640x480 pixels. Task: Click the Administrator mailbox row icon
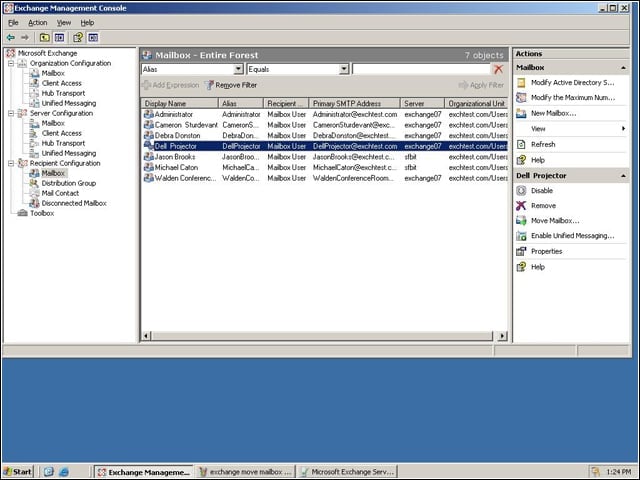pos(149,114)
